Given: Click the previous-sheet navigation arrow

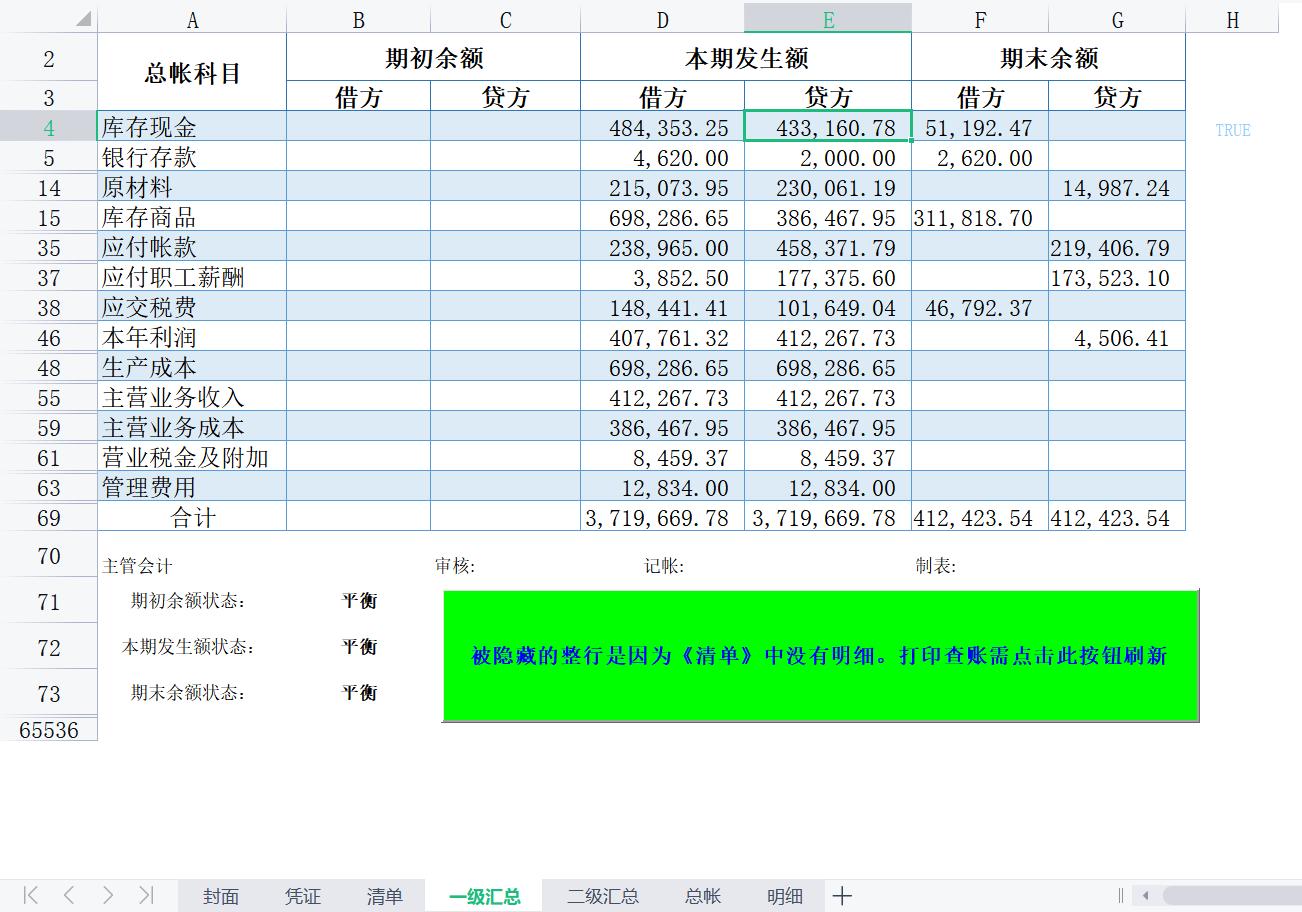Looking at the screenshot, I should (x=68, y=896).
